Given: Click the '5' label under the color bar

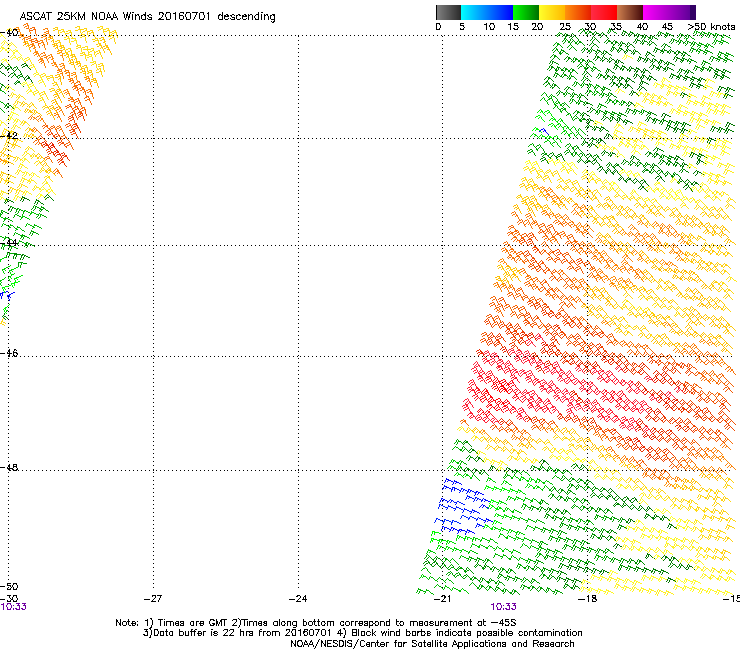Looking at the screenshot, I should [462, 27].
